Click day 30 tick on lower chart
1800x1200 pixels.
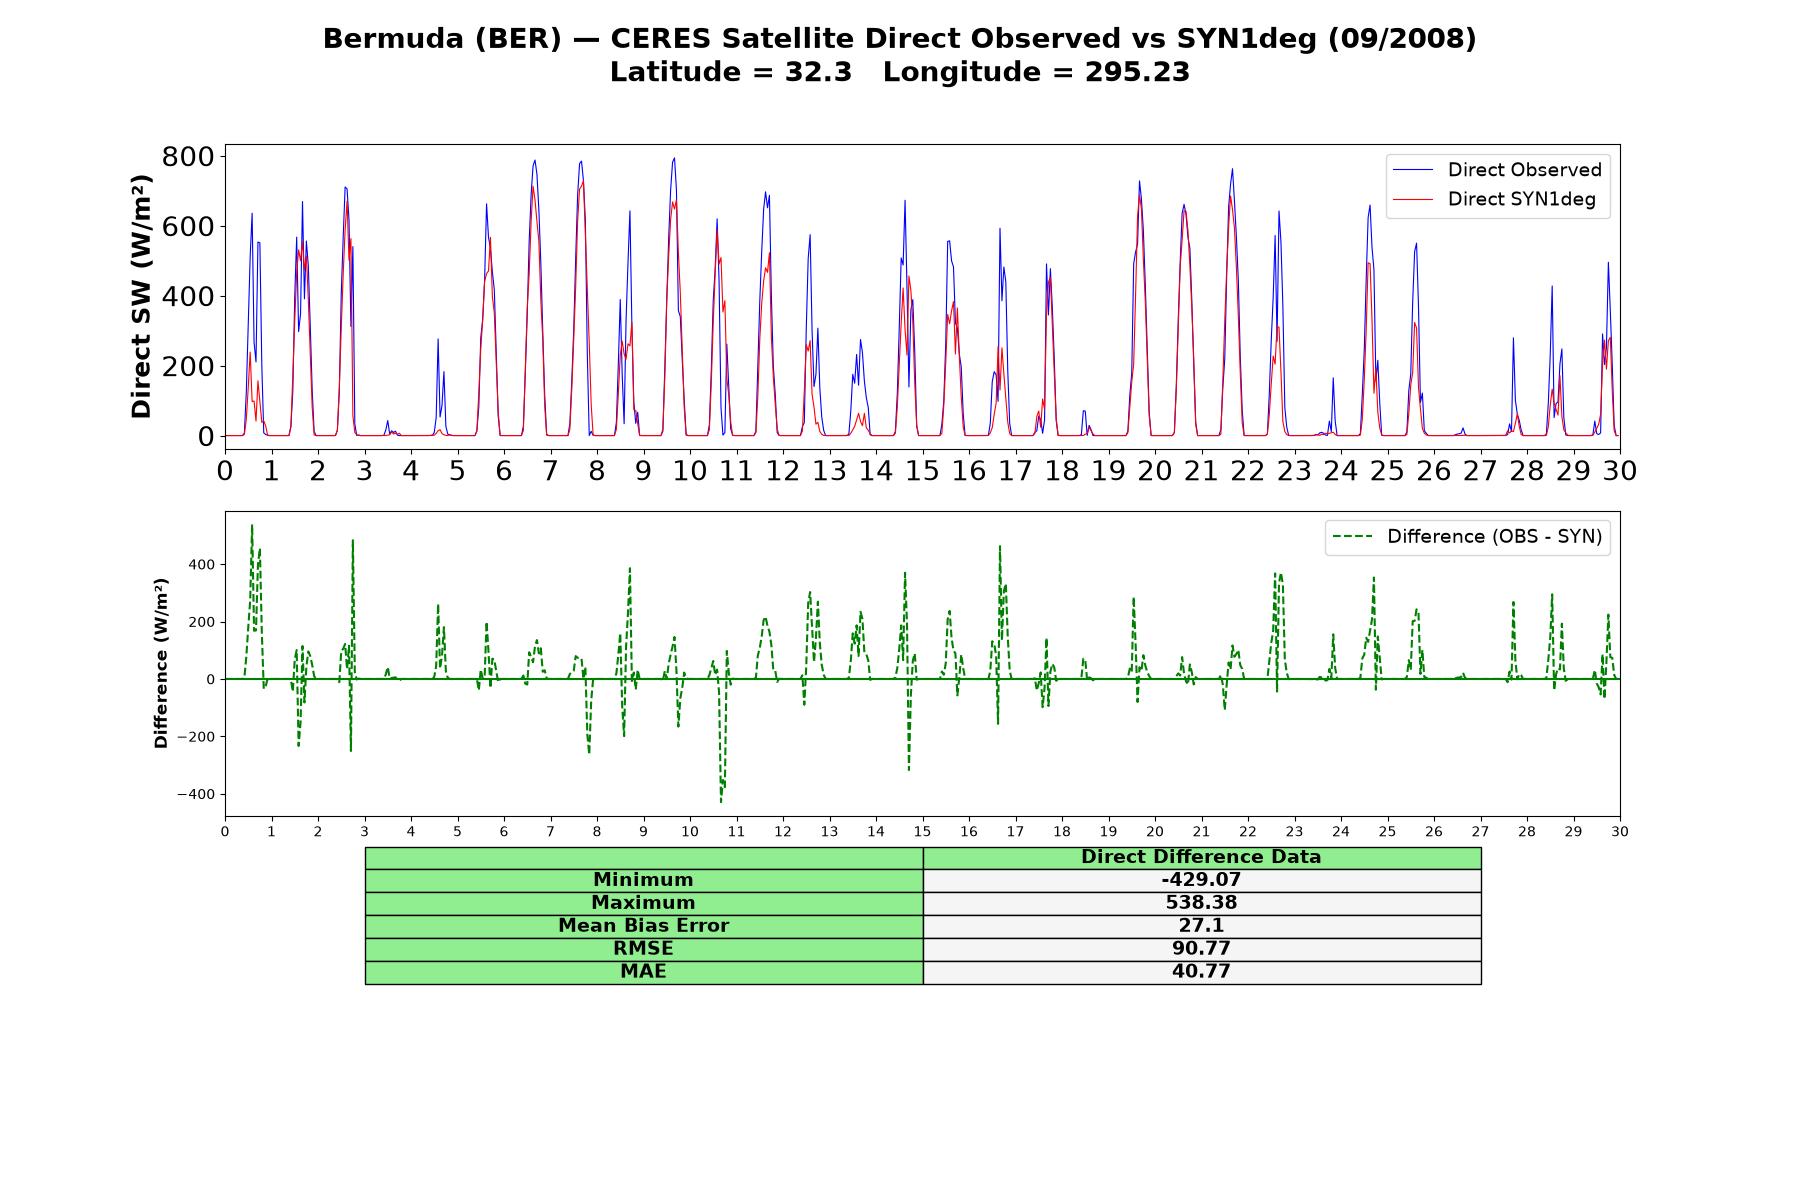1619,831
